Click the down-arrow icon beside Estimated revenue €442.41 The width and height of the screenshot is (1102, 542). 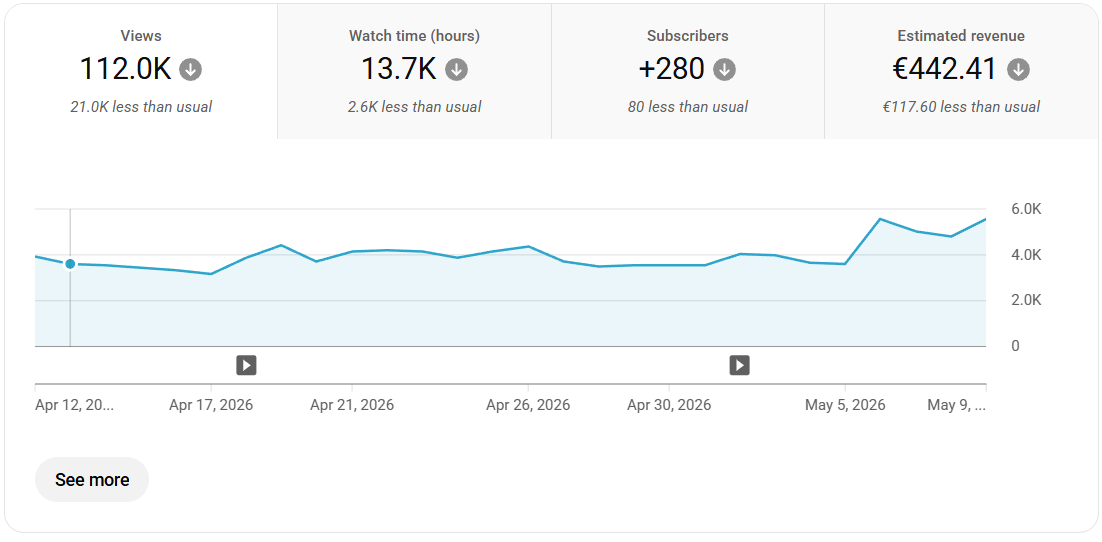click(x=1018, y=70)
